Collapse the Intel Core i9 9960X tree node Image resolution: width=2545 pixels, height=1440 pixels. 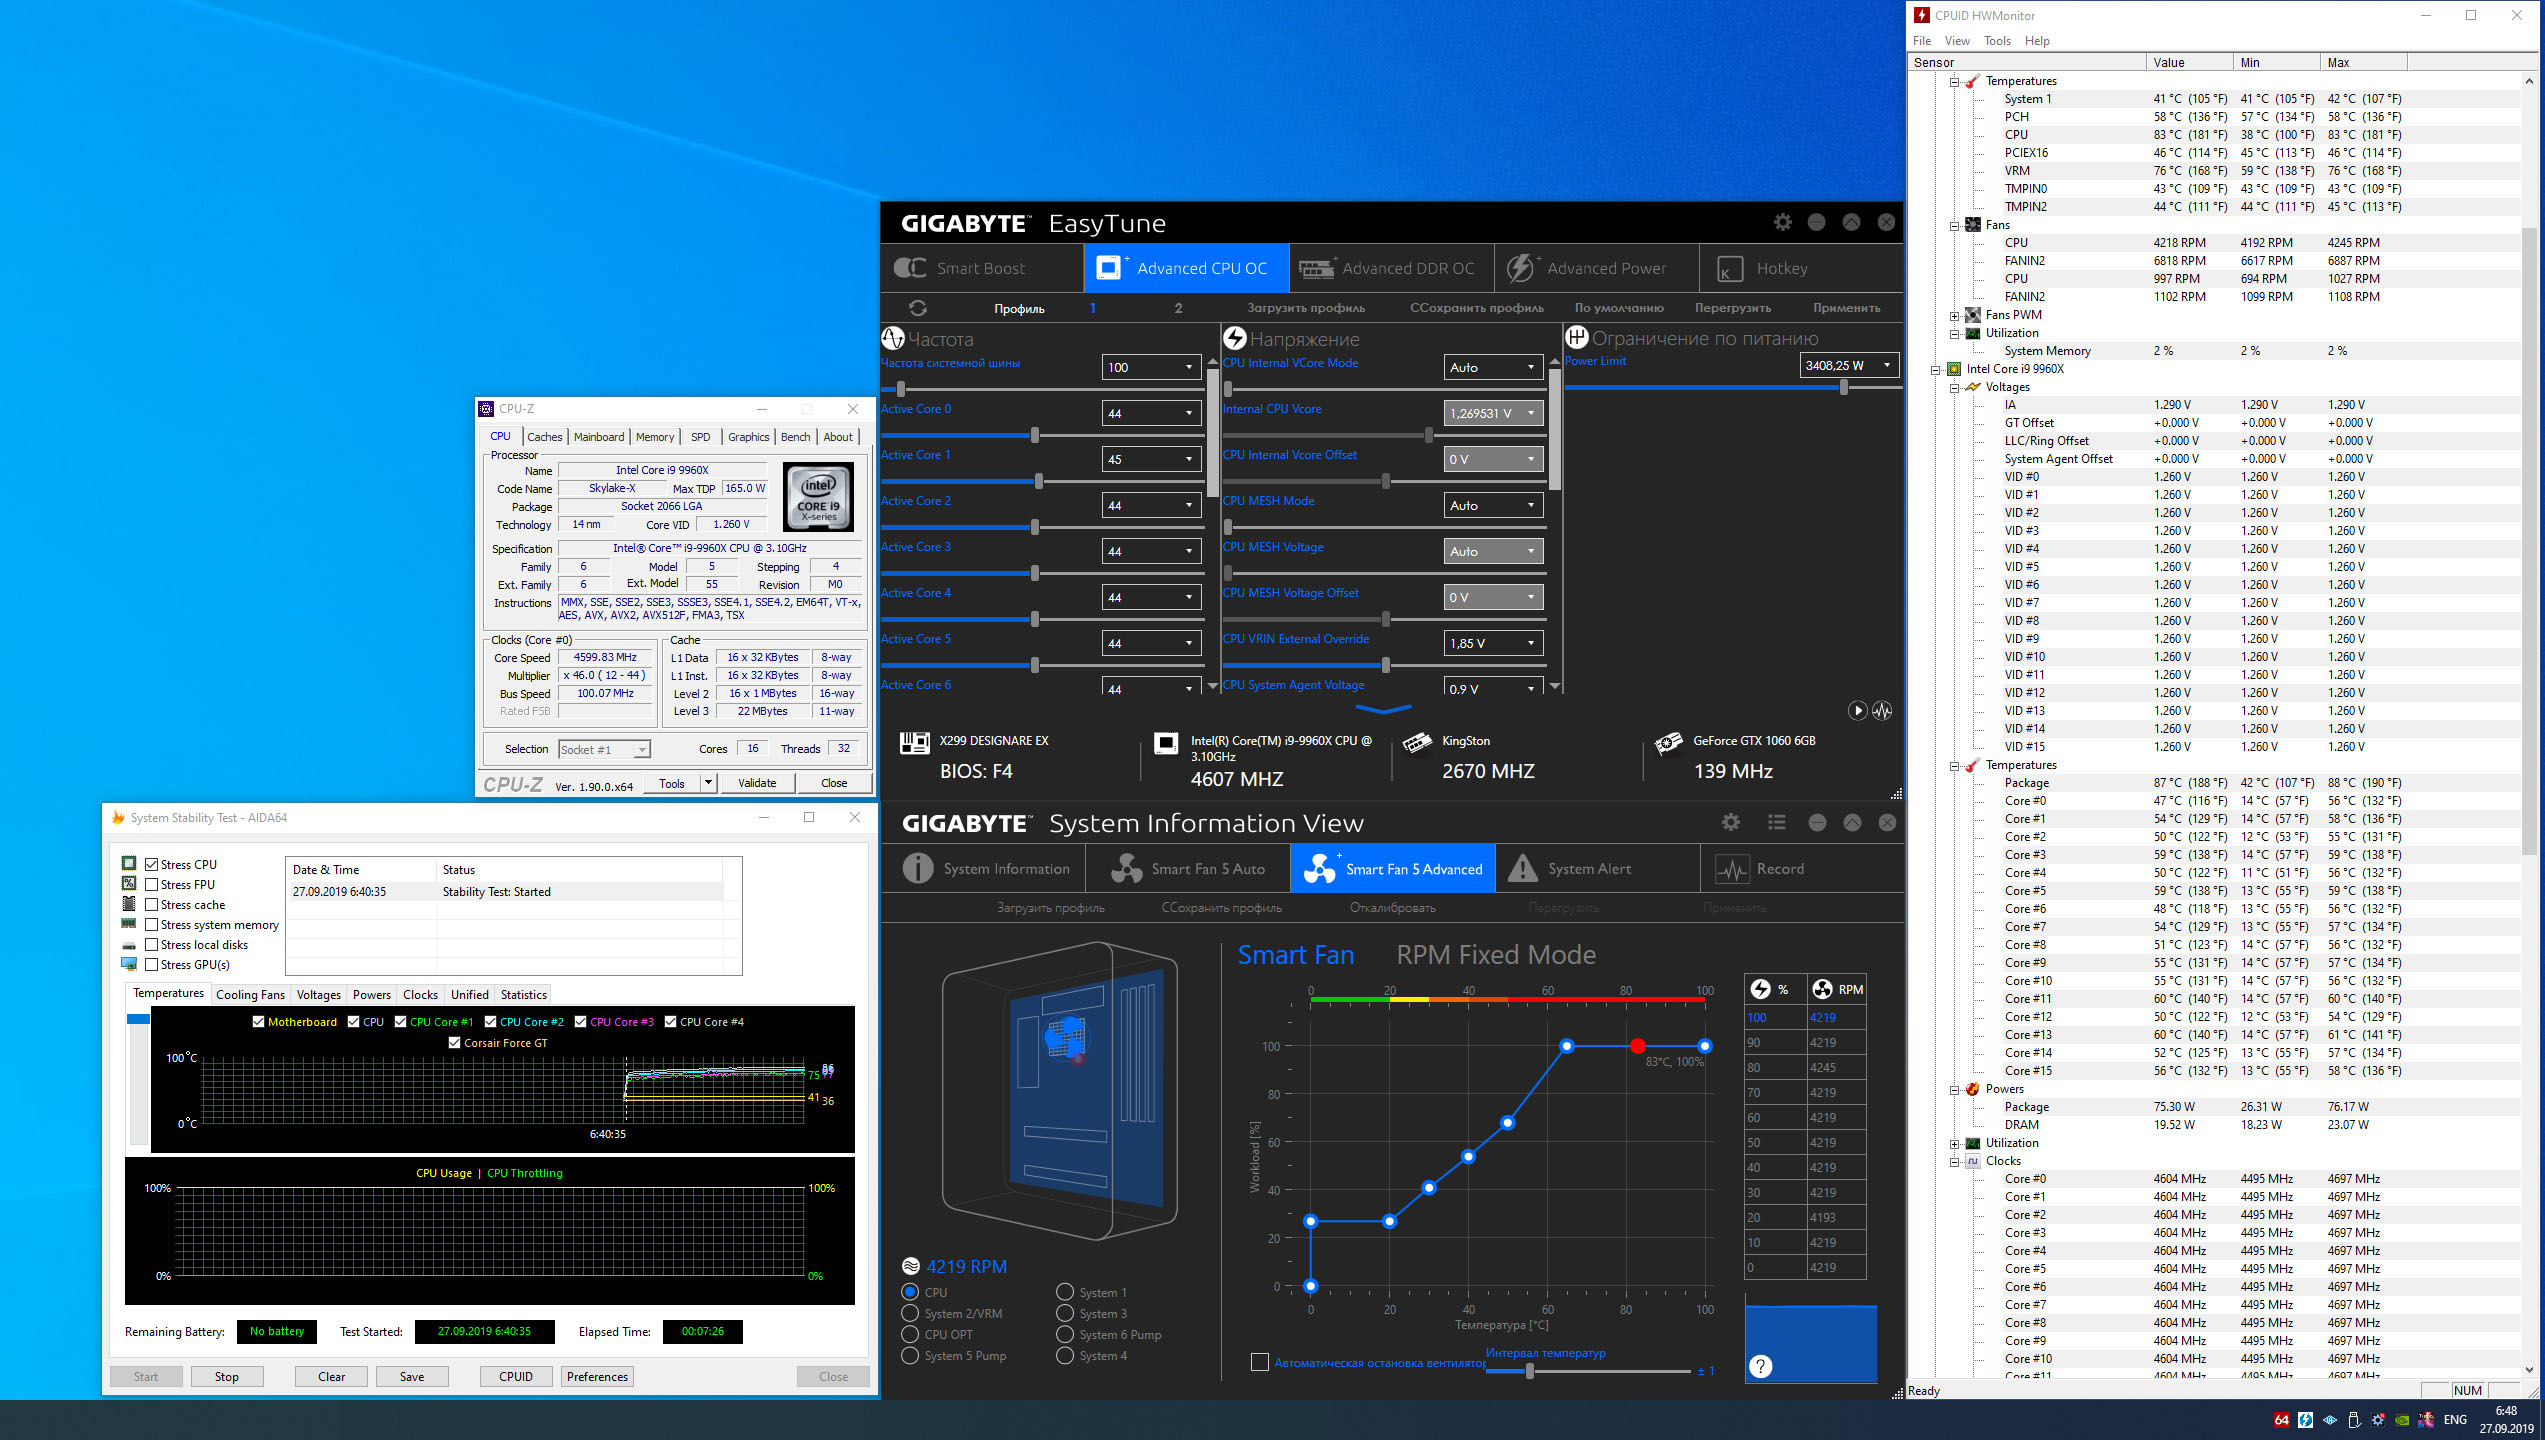(1936, 369)
